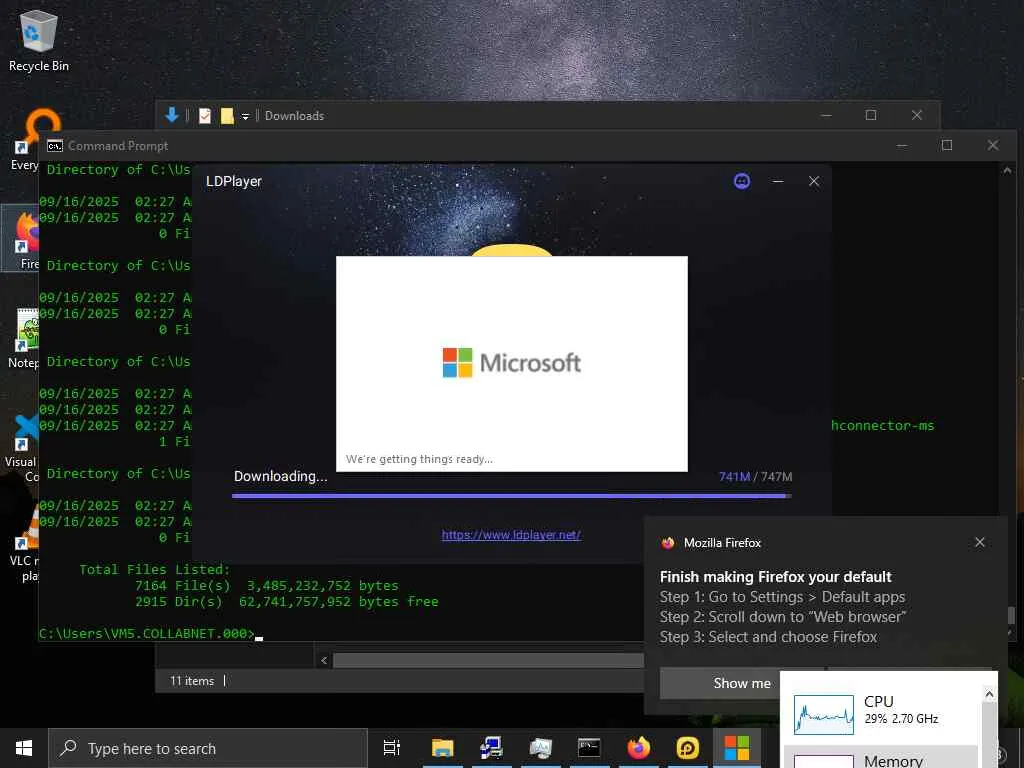
Task: Click 'We're getting things ready...' text
Action: click(419, 459)
